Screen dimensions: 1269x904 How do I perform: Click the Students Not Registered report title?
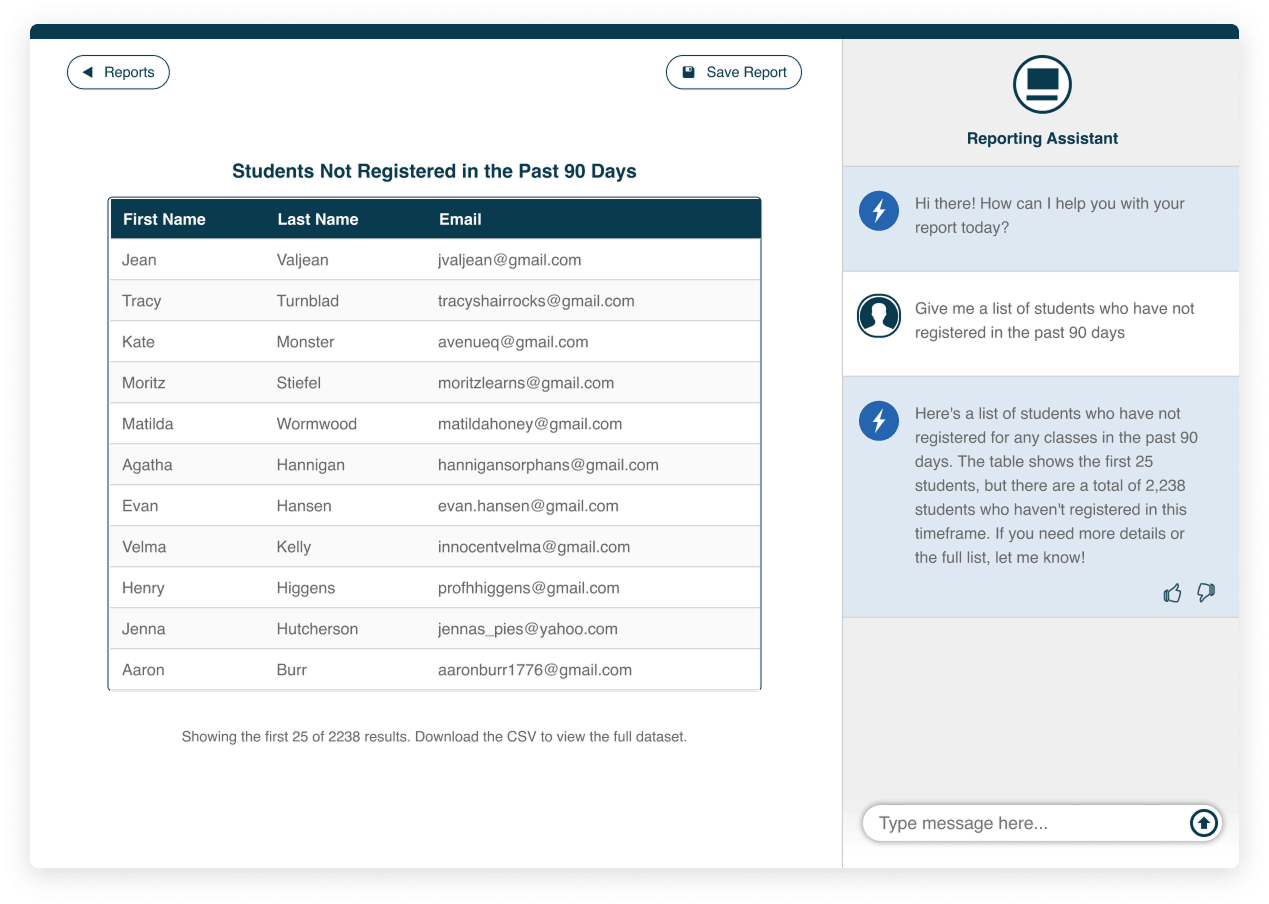pyautogui.click(x=434, y=171)
